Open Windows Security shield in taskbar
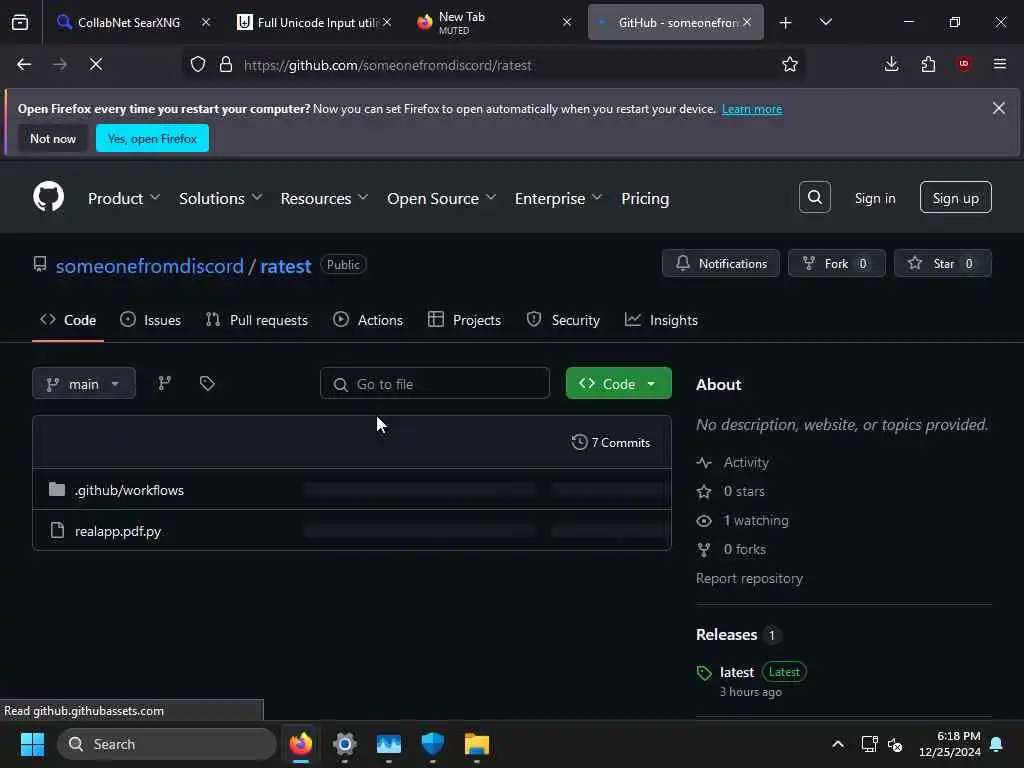The width and height of the screenshot is (1024, 768). coord(432,744)
